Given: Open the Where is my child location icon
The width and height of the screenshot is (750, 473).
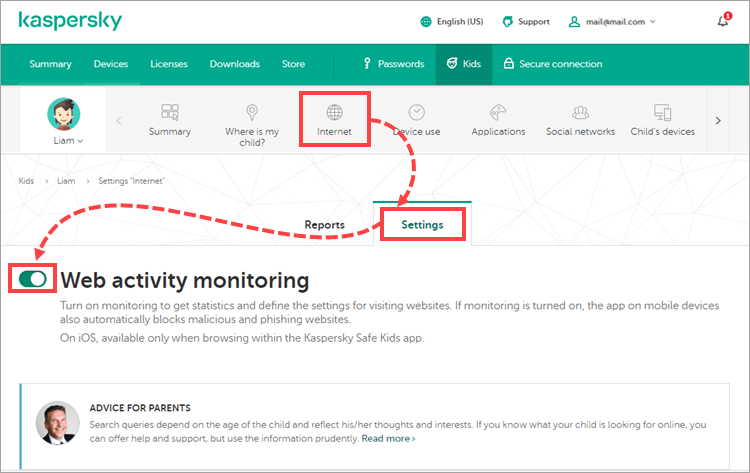Looking at the screenshot, I should (x=252, y=113).
